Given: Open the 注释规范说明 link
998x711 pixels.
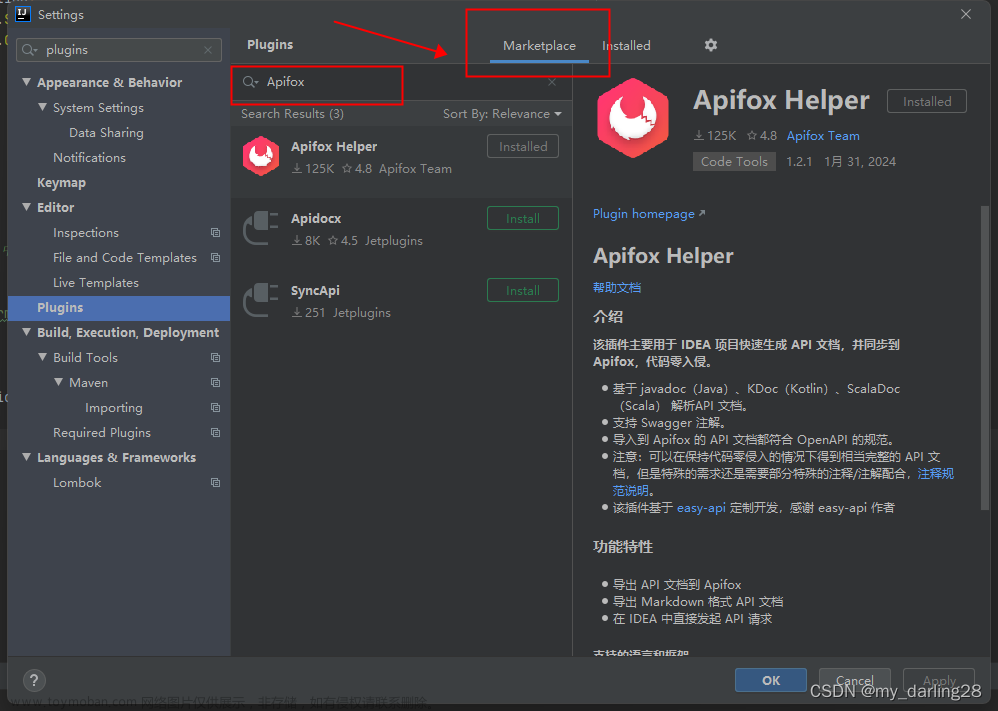Looking at the screenshot, I should [x=936, y=474].
